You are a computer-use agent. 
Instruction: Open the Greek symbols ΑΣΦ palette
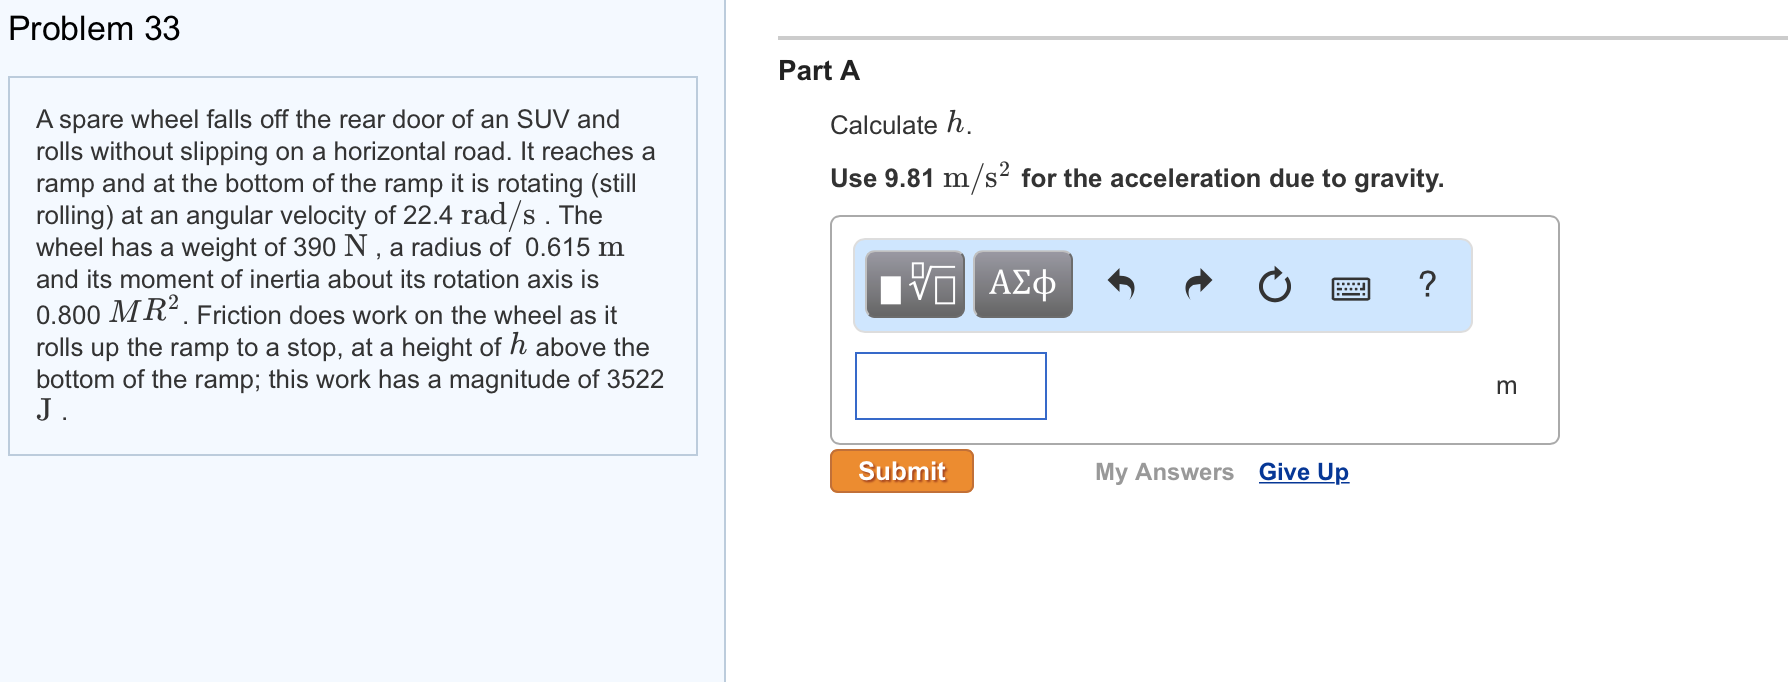point(1023,285)
